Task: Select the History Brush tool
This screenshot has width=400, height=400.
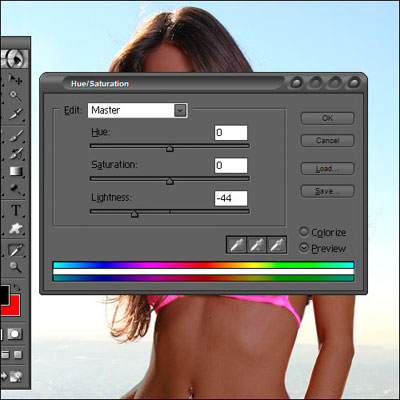Action: point(16,154)
